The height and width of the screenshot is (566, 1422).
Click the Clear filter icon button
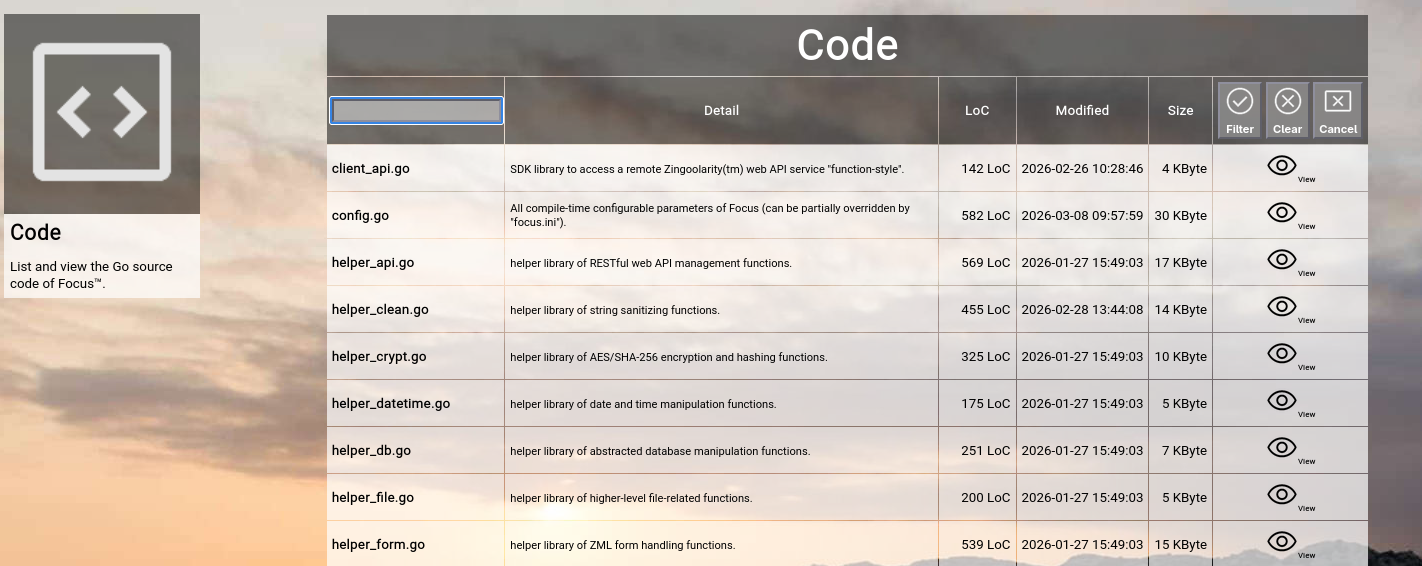coord(1287,110)
